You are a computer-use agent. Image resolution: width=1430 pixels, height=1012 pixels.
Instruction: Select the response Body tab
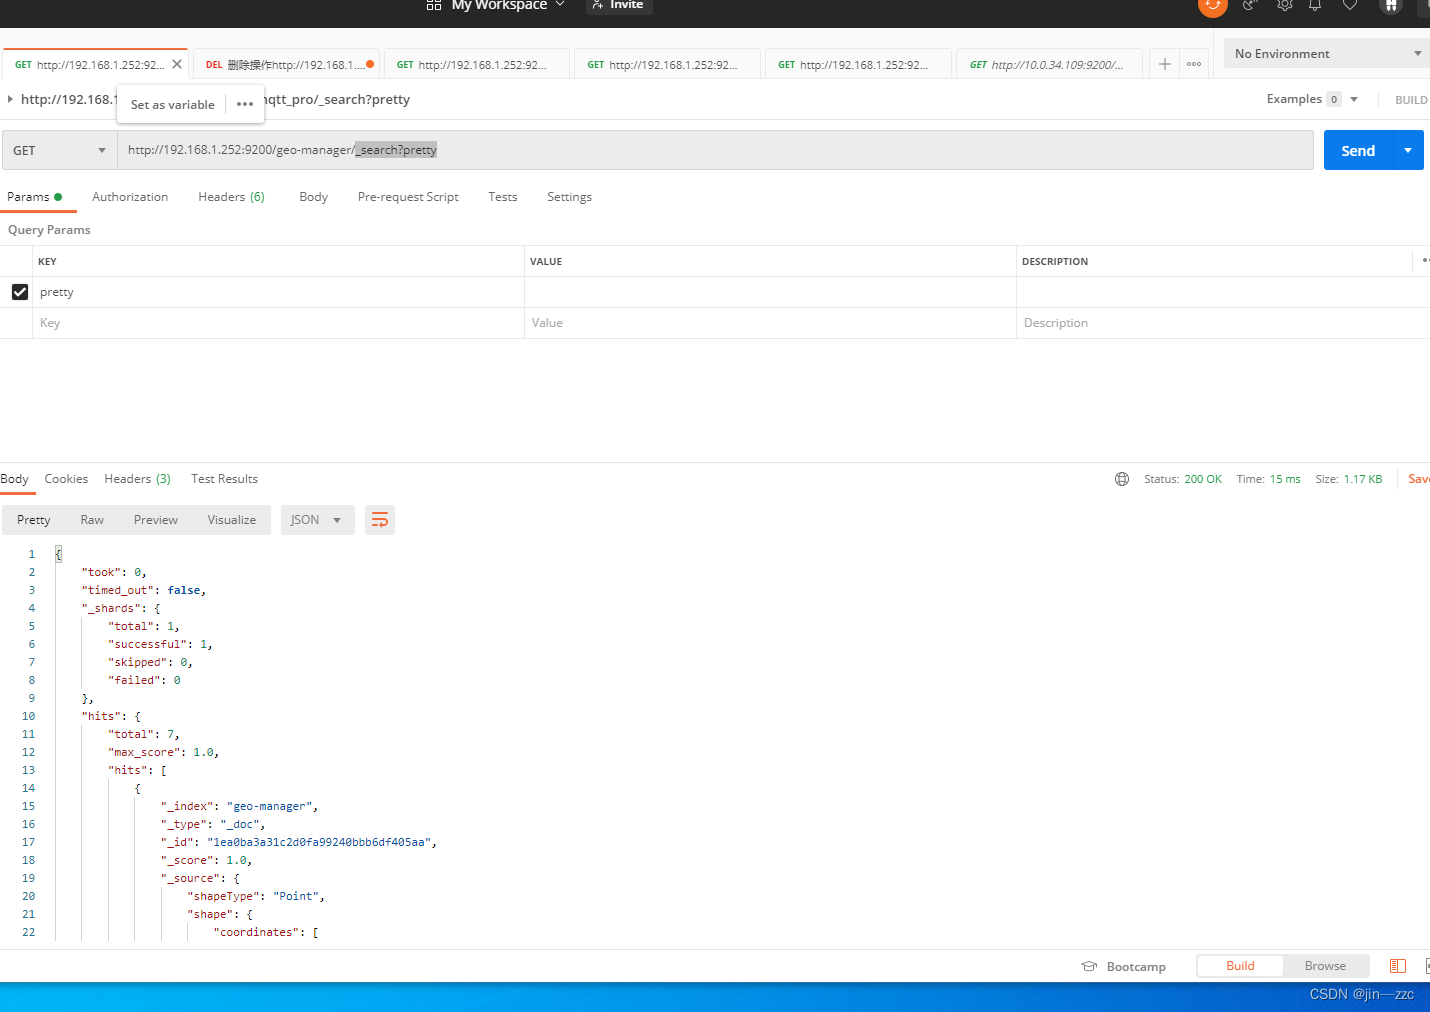tap(14, 479)
